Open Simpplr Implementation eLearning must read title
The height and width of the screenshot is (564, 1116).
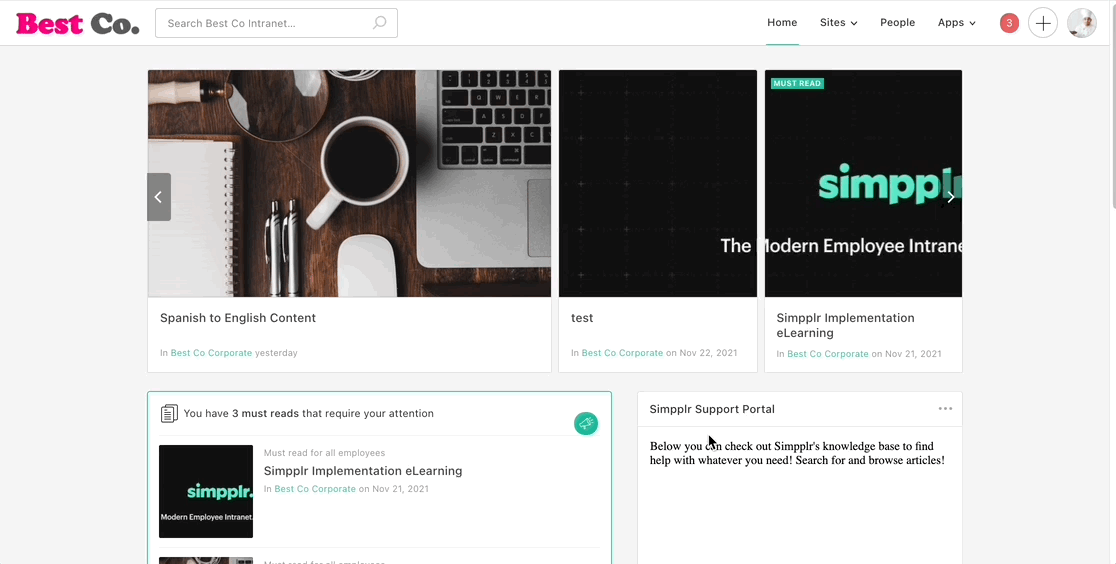pos(363,471)
